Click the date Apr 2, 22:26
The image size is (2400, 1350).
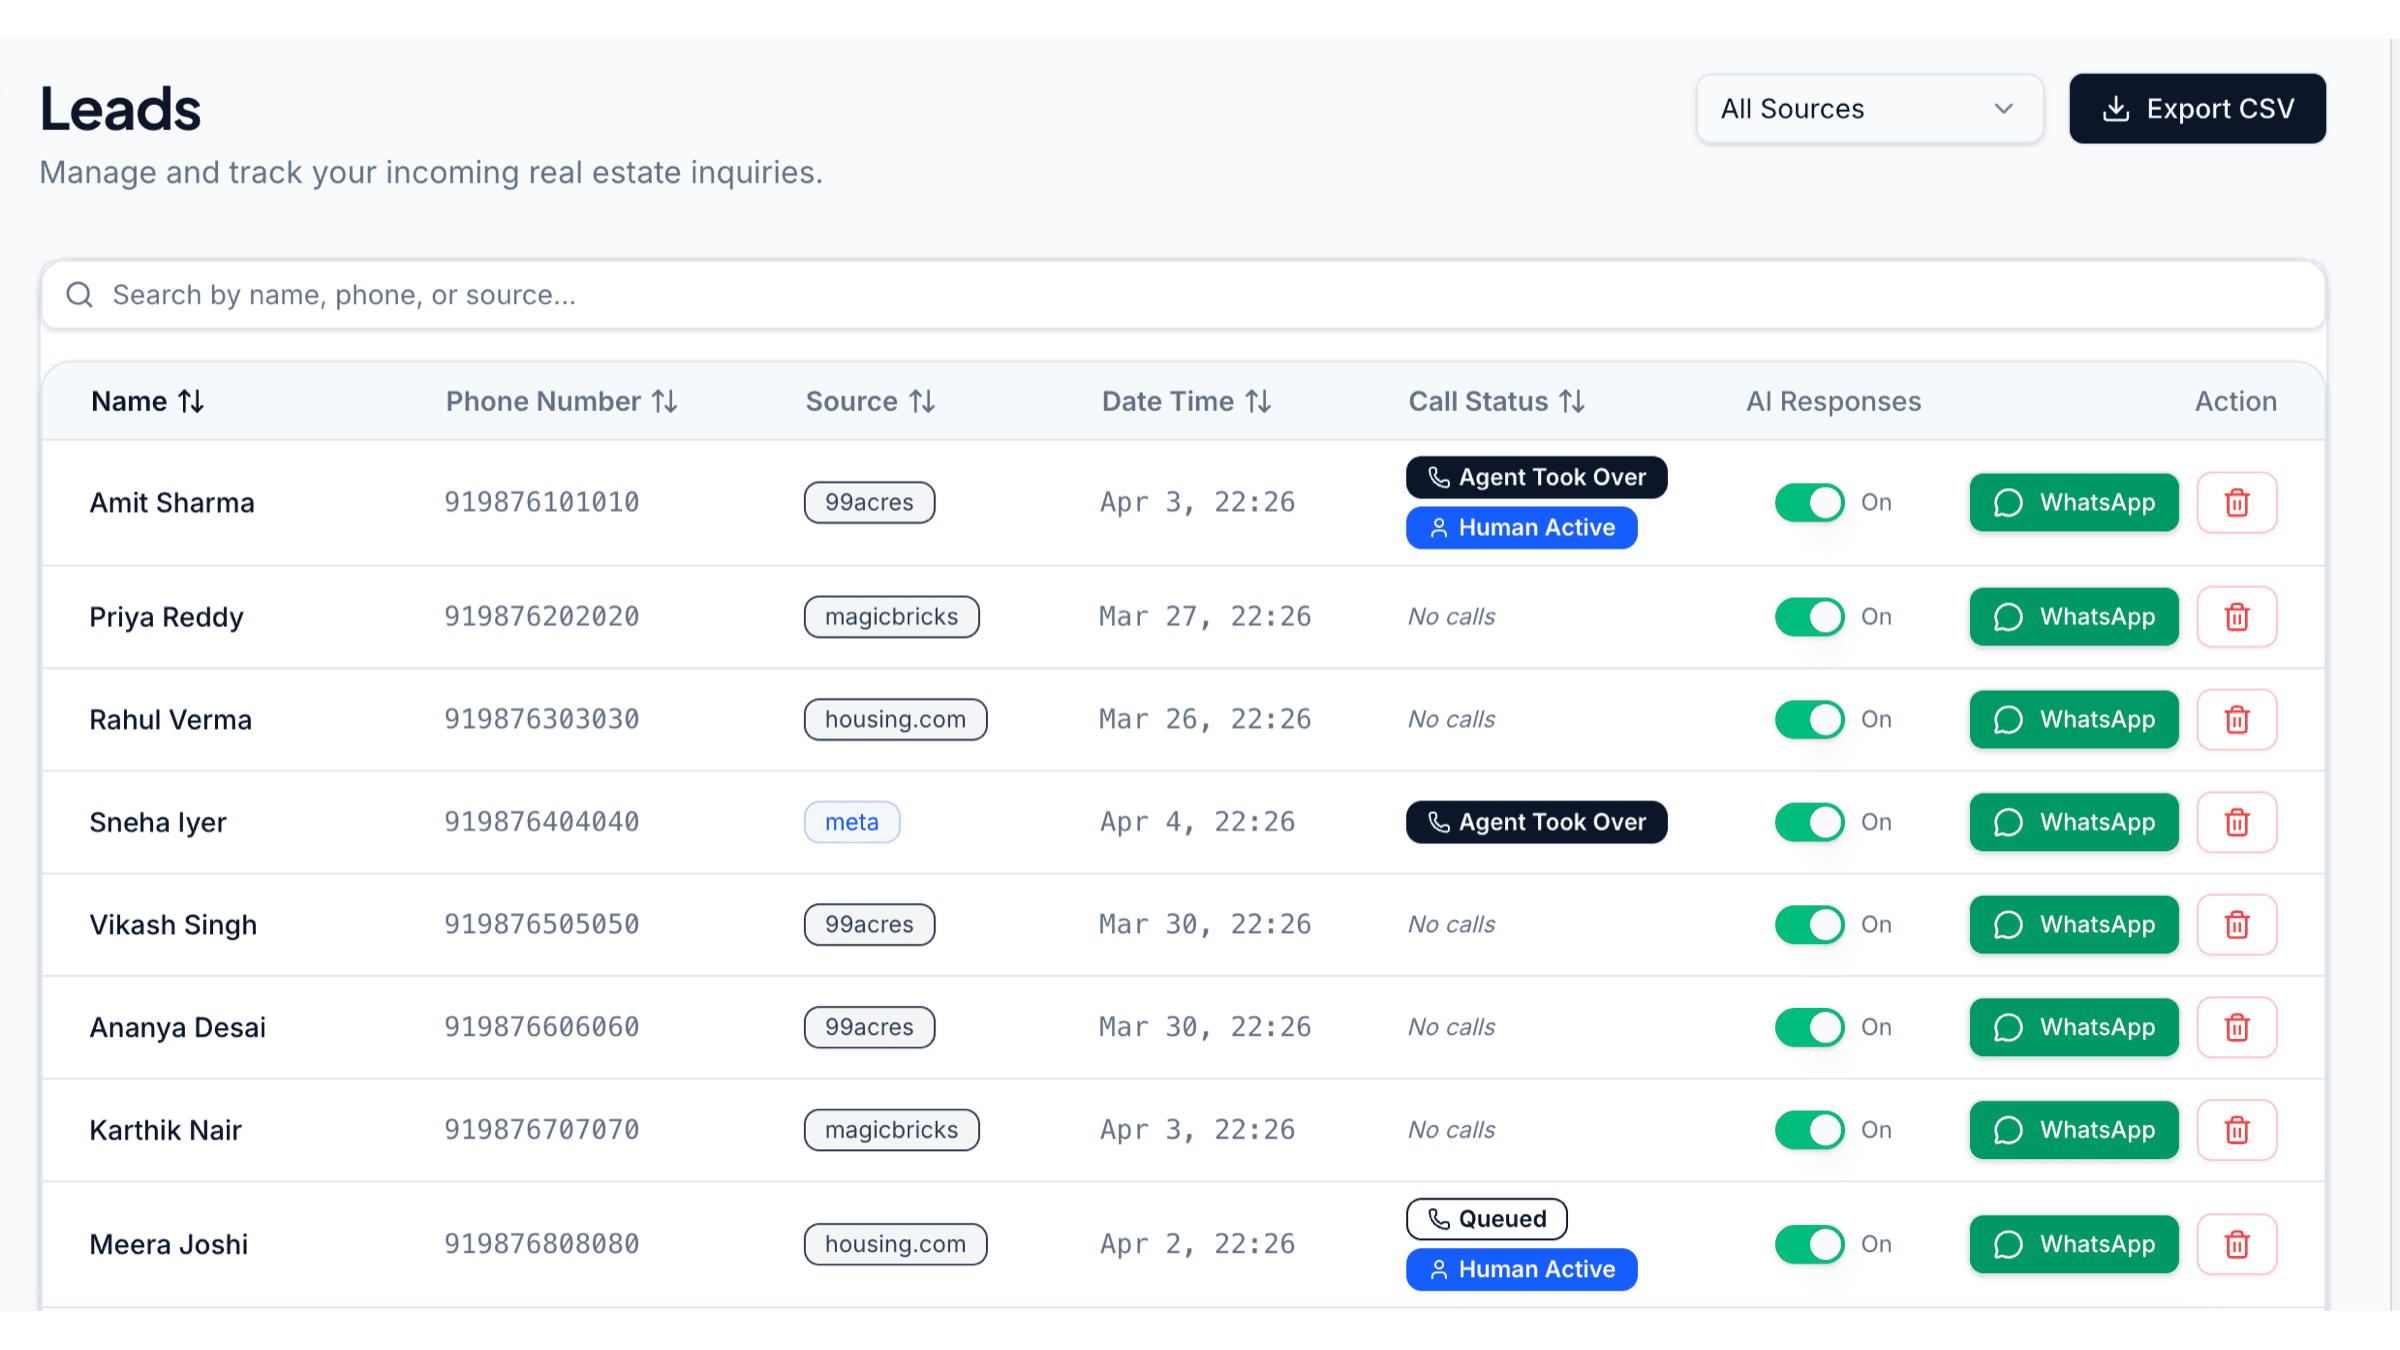tap(1197, 1244)
